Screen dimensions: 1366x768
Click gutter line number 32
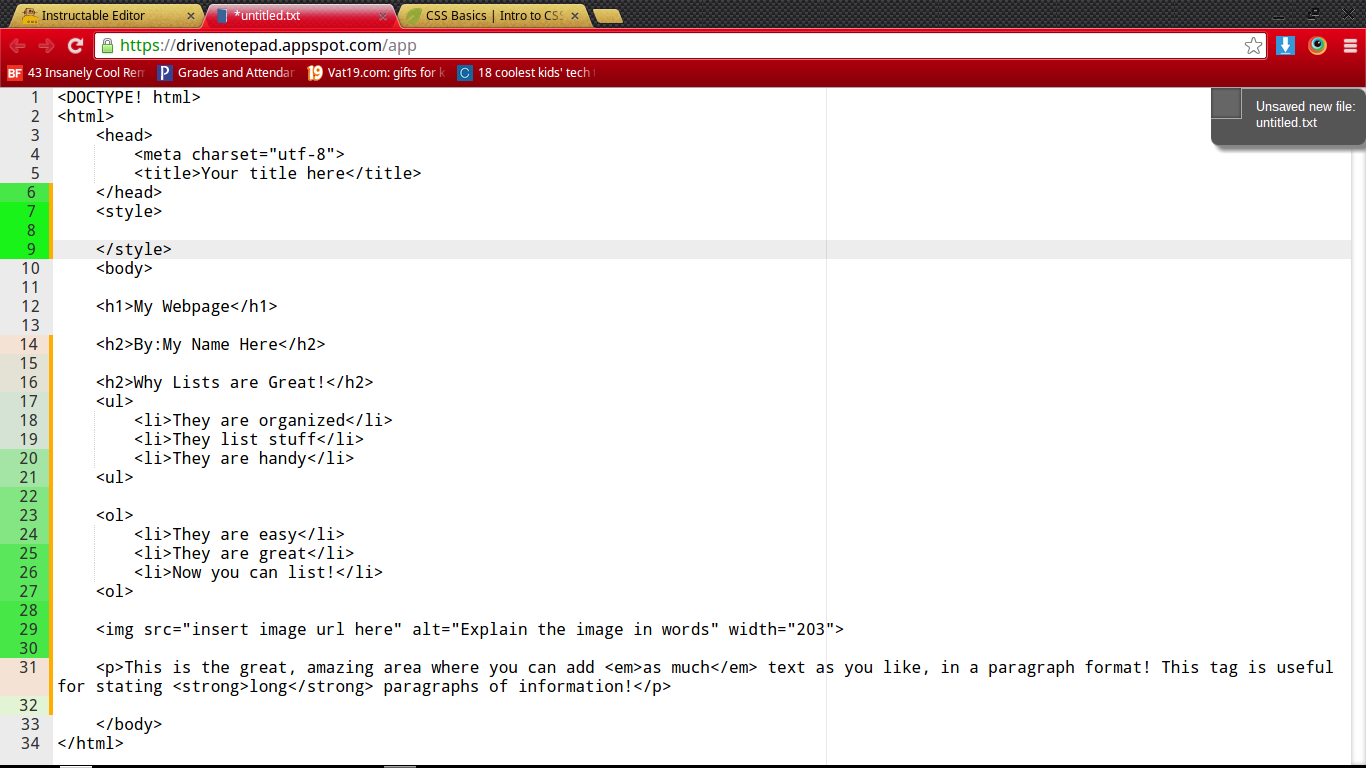28,705
